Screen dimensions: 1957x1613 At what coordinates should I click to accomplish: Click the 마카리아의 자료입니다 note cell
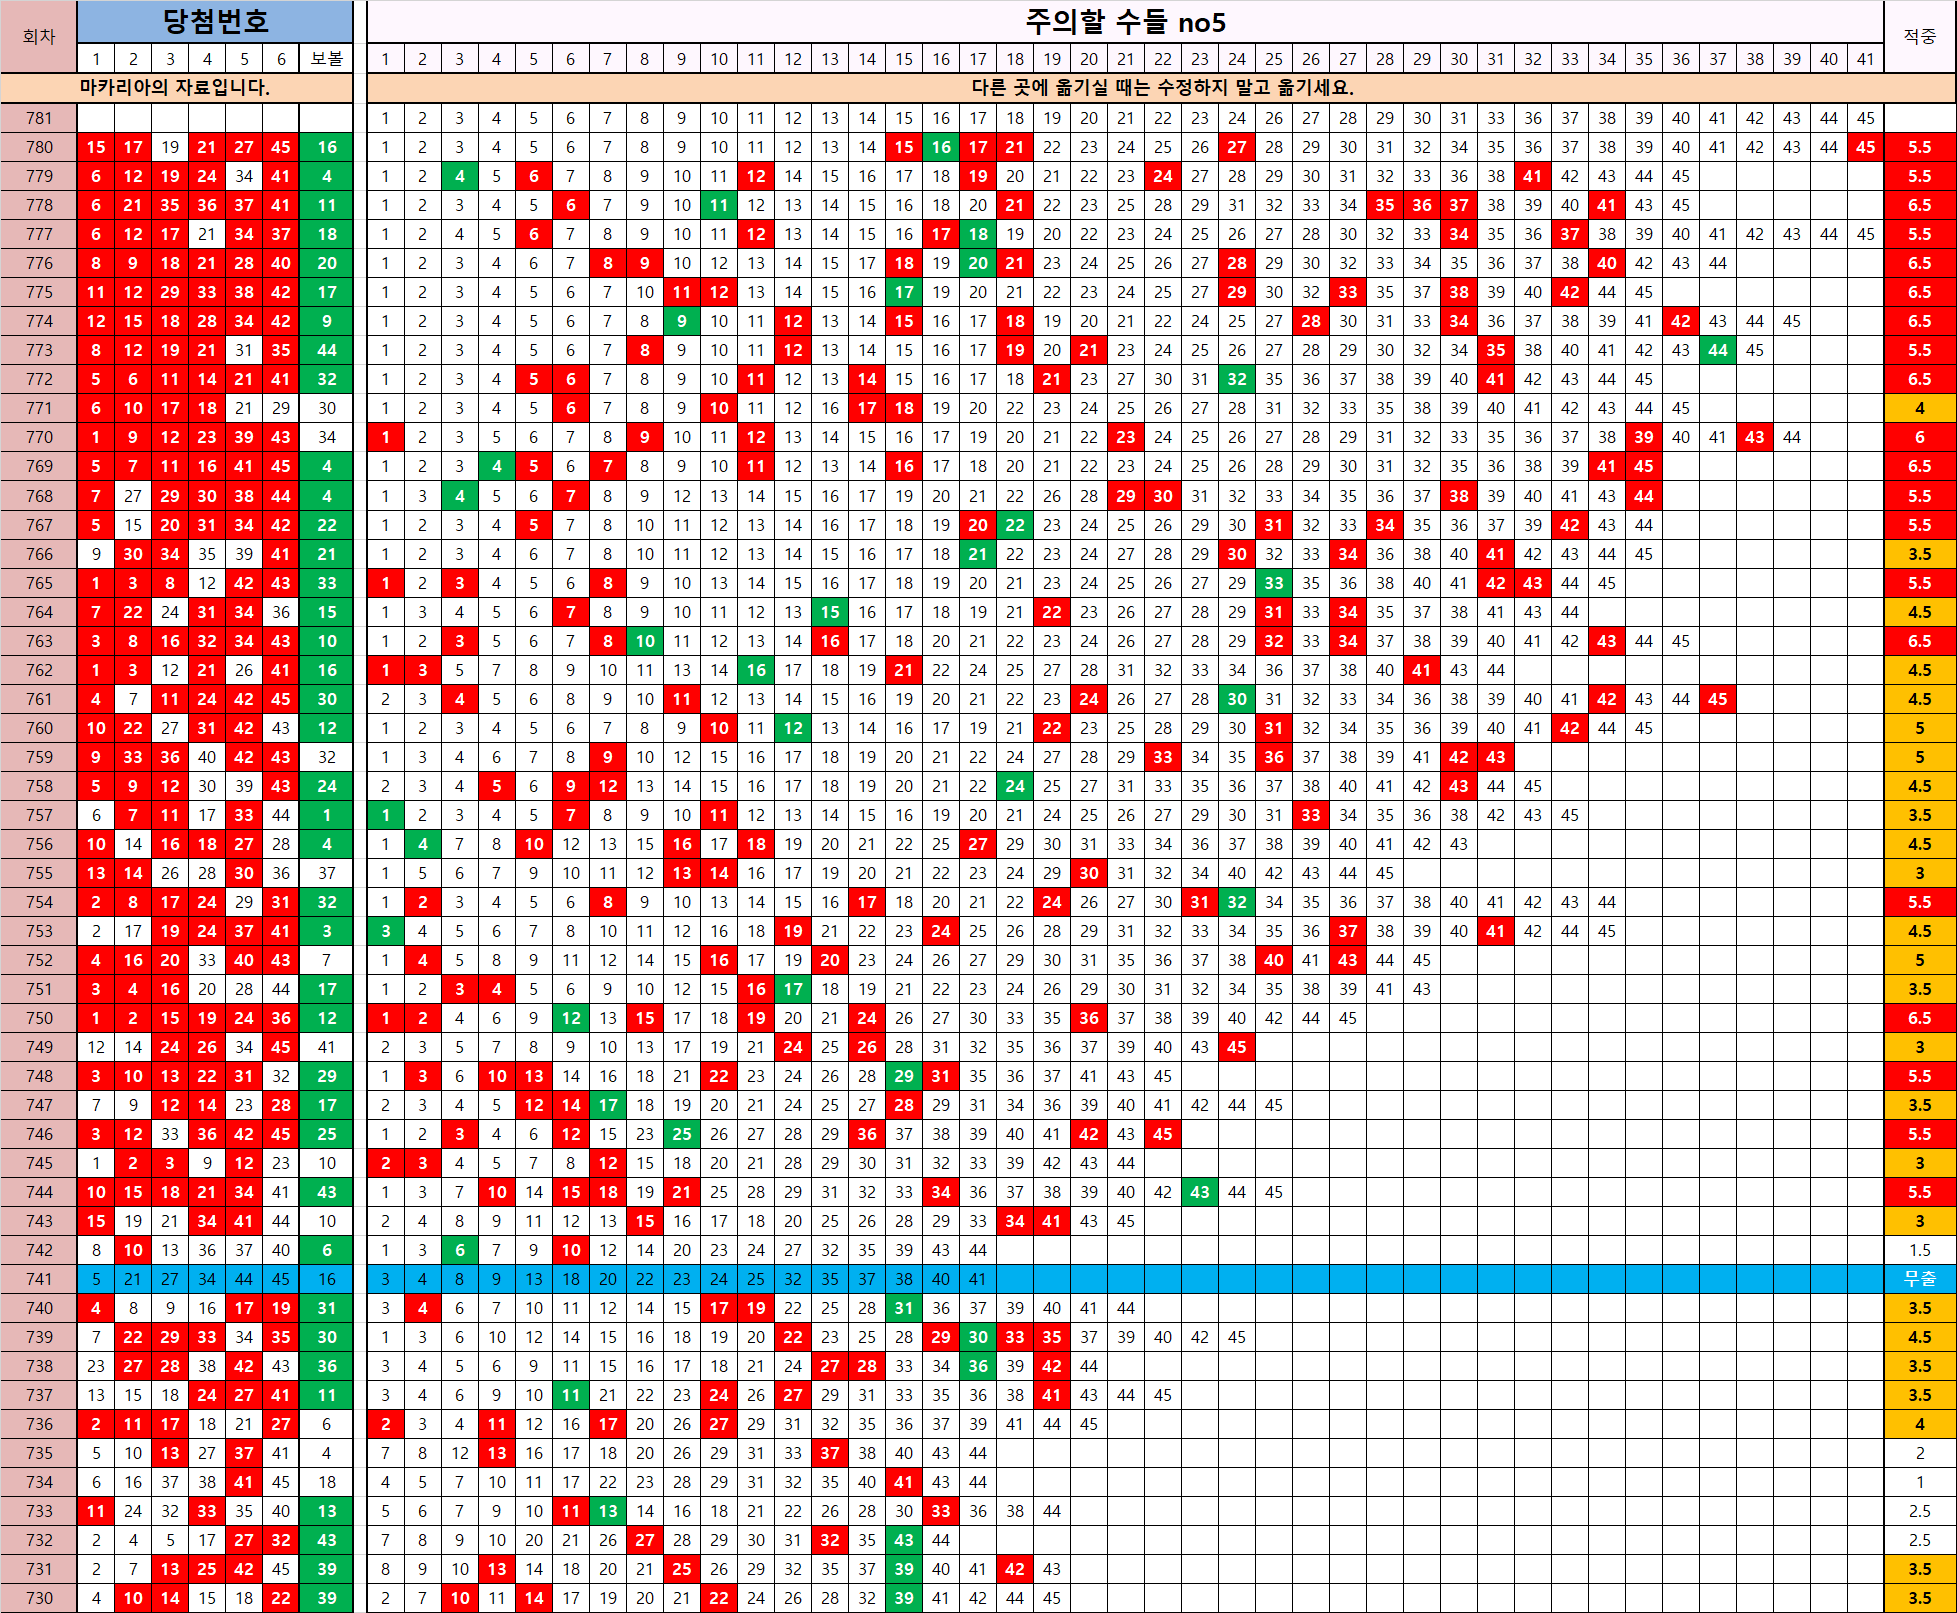tap(176, 88)
